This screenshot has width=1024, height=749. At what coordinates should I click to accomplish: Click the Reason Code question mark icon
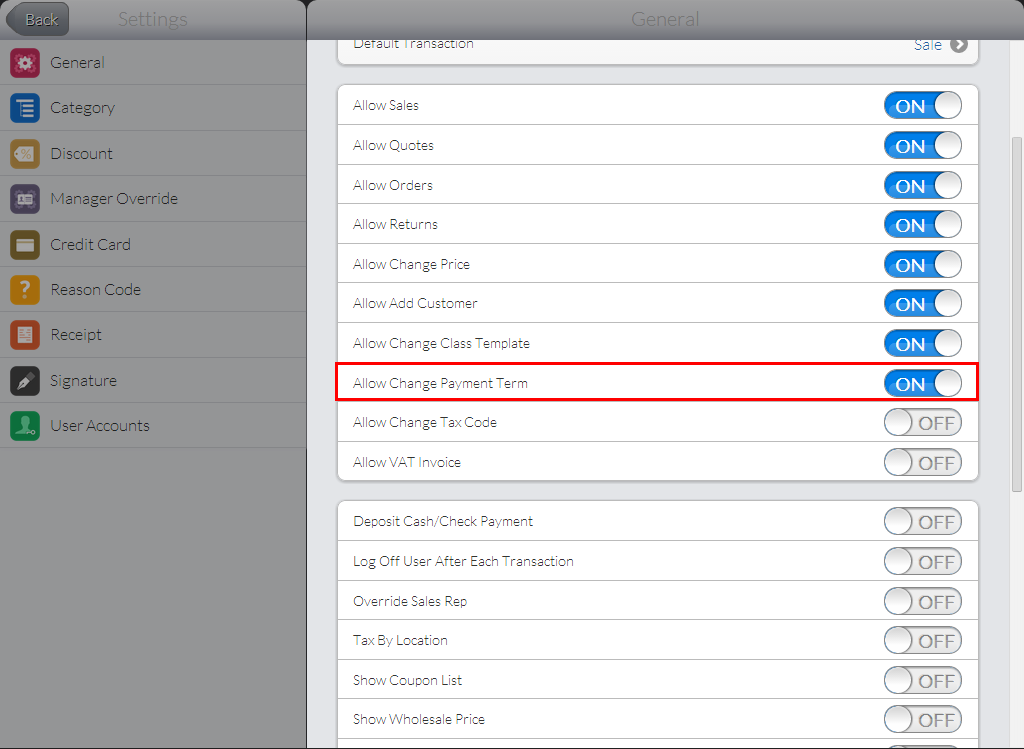[25, 289]
